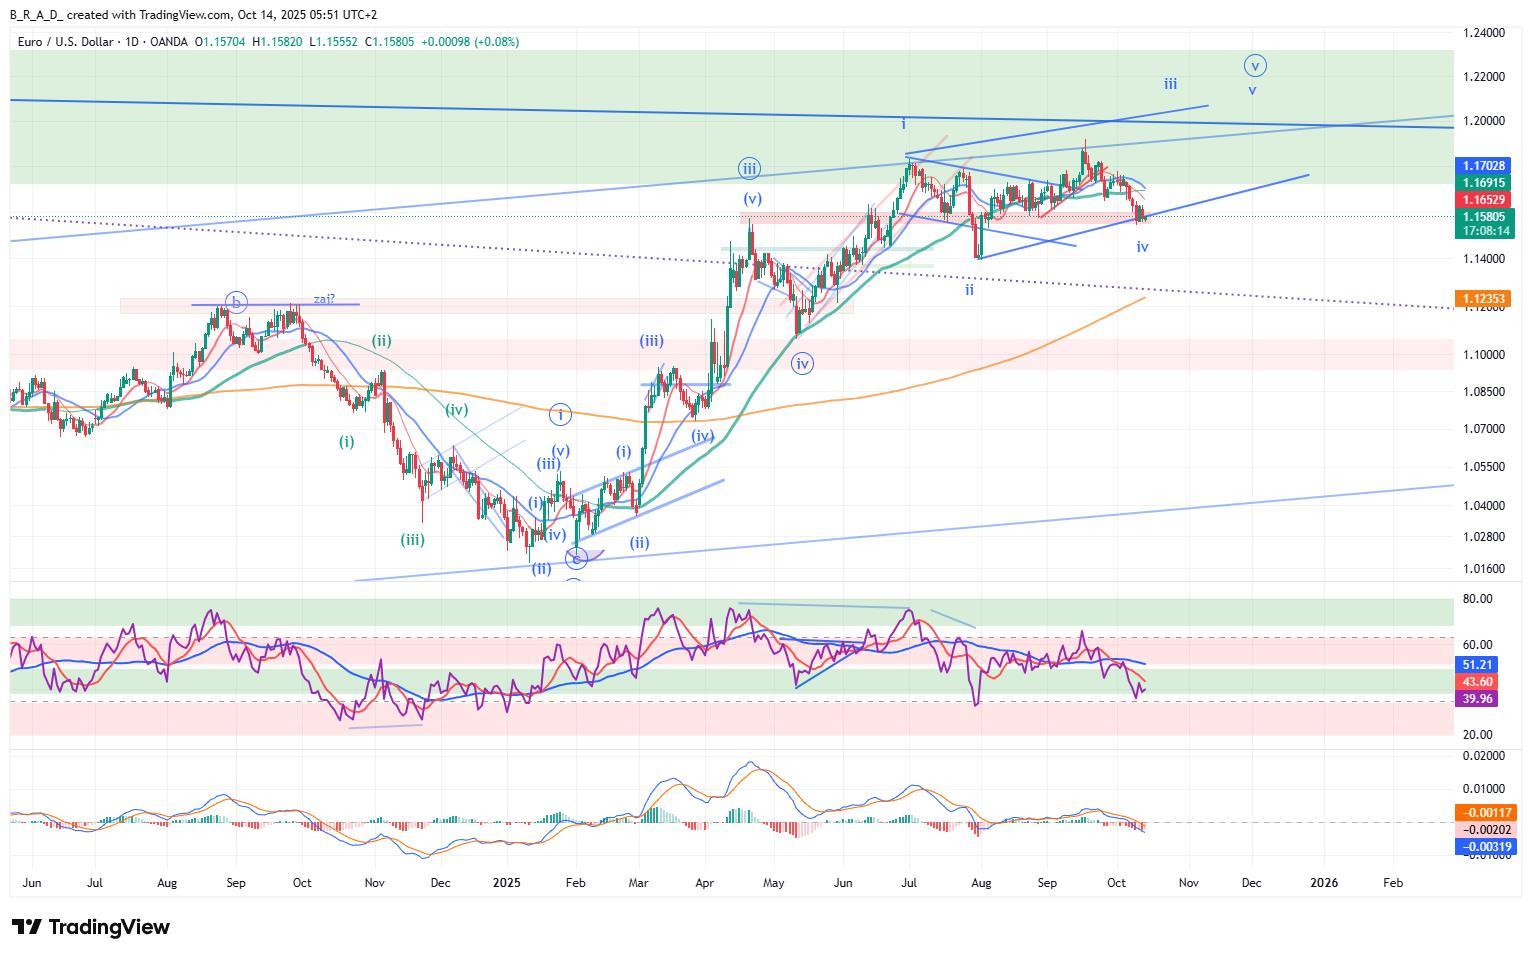Click the 2025 year mark on the time axis
This screenshot has width=1532, height=957.
[507, 883]
